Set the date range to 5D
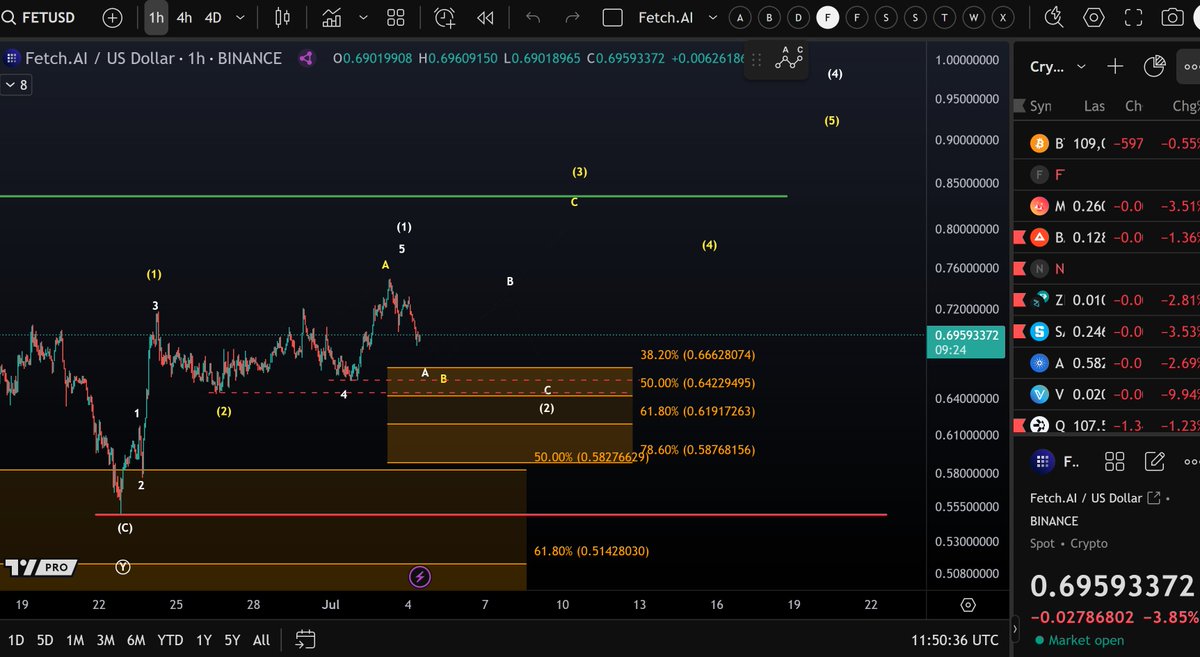The height and width of the screenshot is (657, 1200). (x=45, y=639)
